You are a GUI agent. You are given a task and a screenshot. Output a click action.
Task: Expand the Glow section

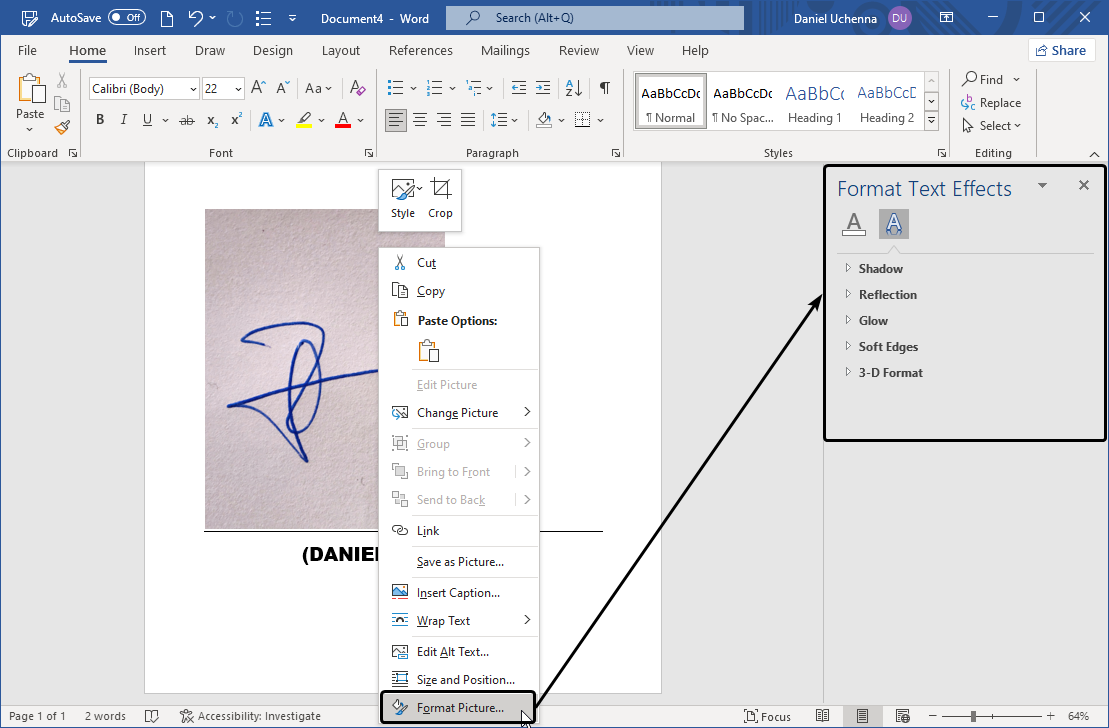click(872, 320)
